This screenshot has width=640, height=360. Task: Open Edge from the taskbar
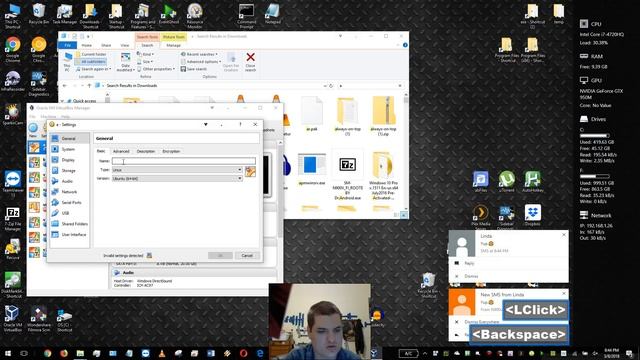260,353
